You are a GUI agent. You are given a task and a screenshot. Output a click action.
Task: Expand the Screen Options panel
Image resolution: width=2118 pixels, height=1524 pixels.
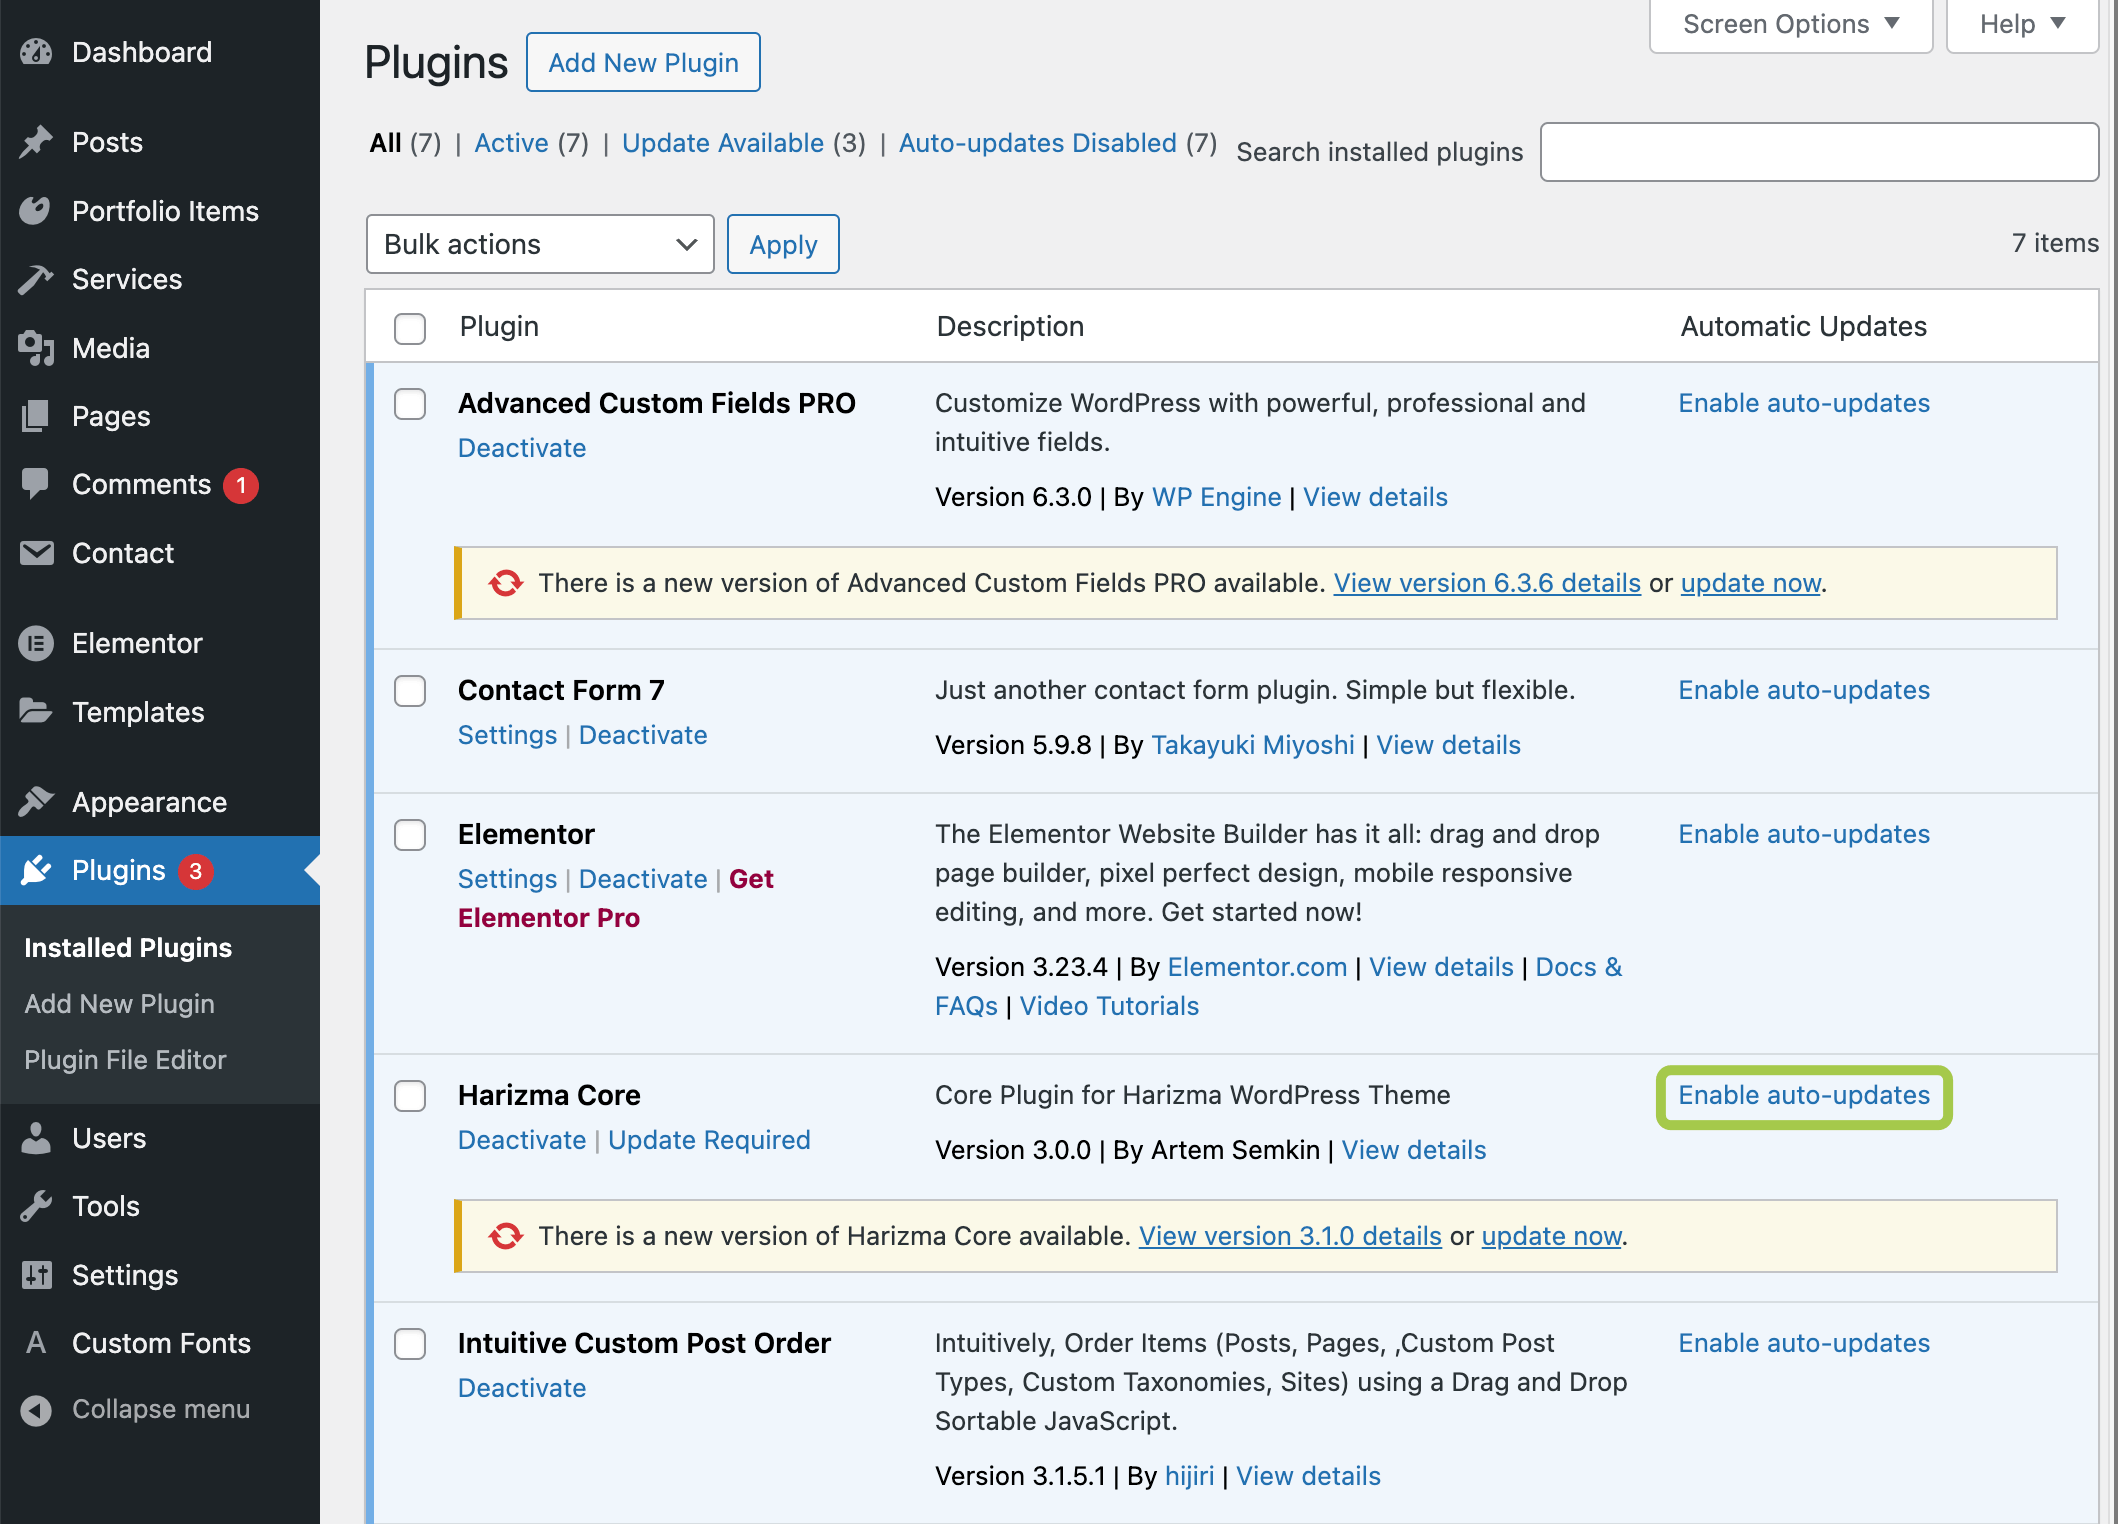coord(1790,24)
